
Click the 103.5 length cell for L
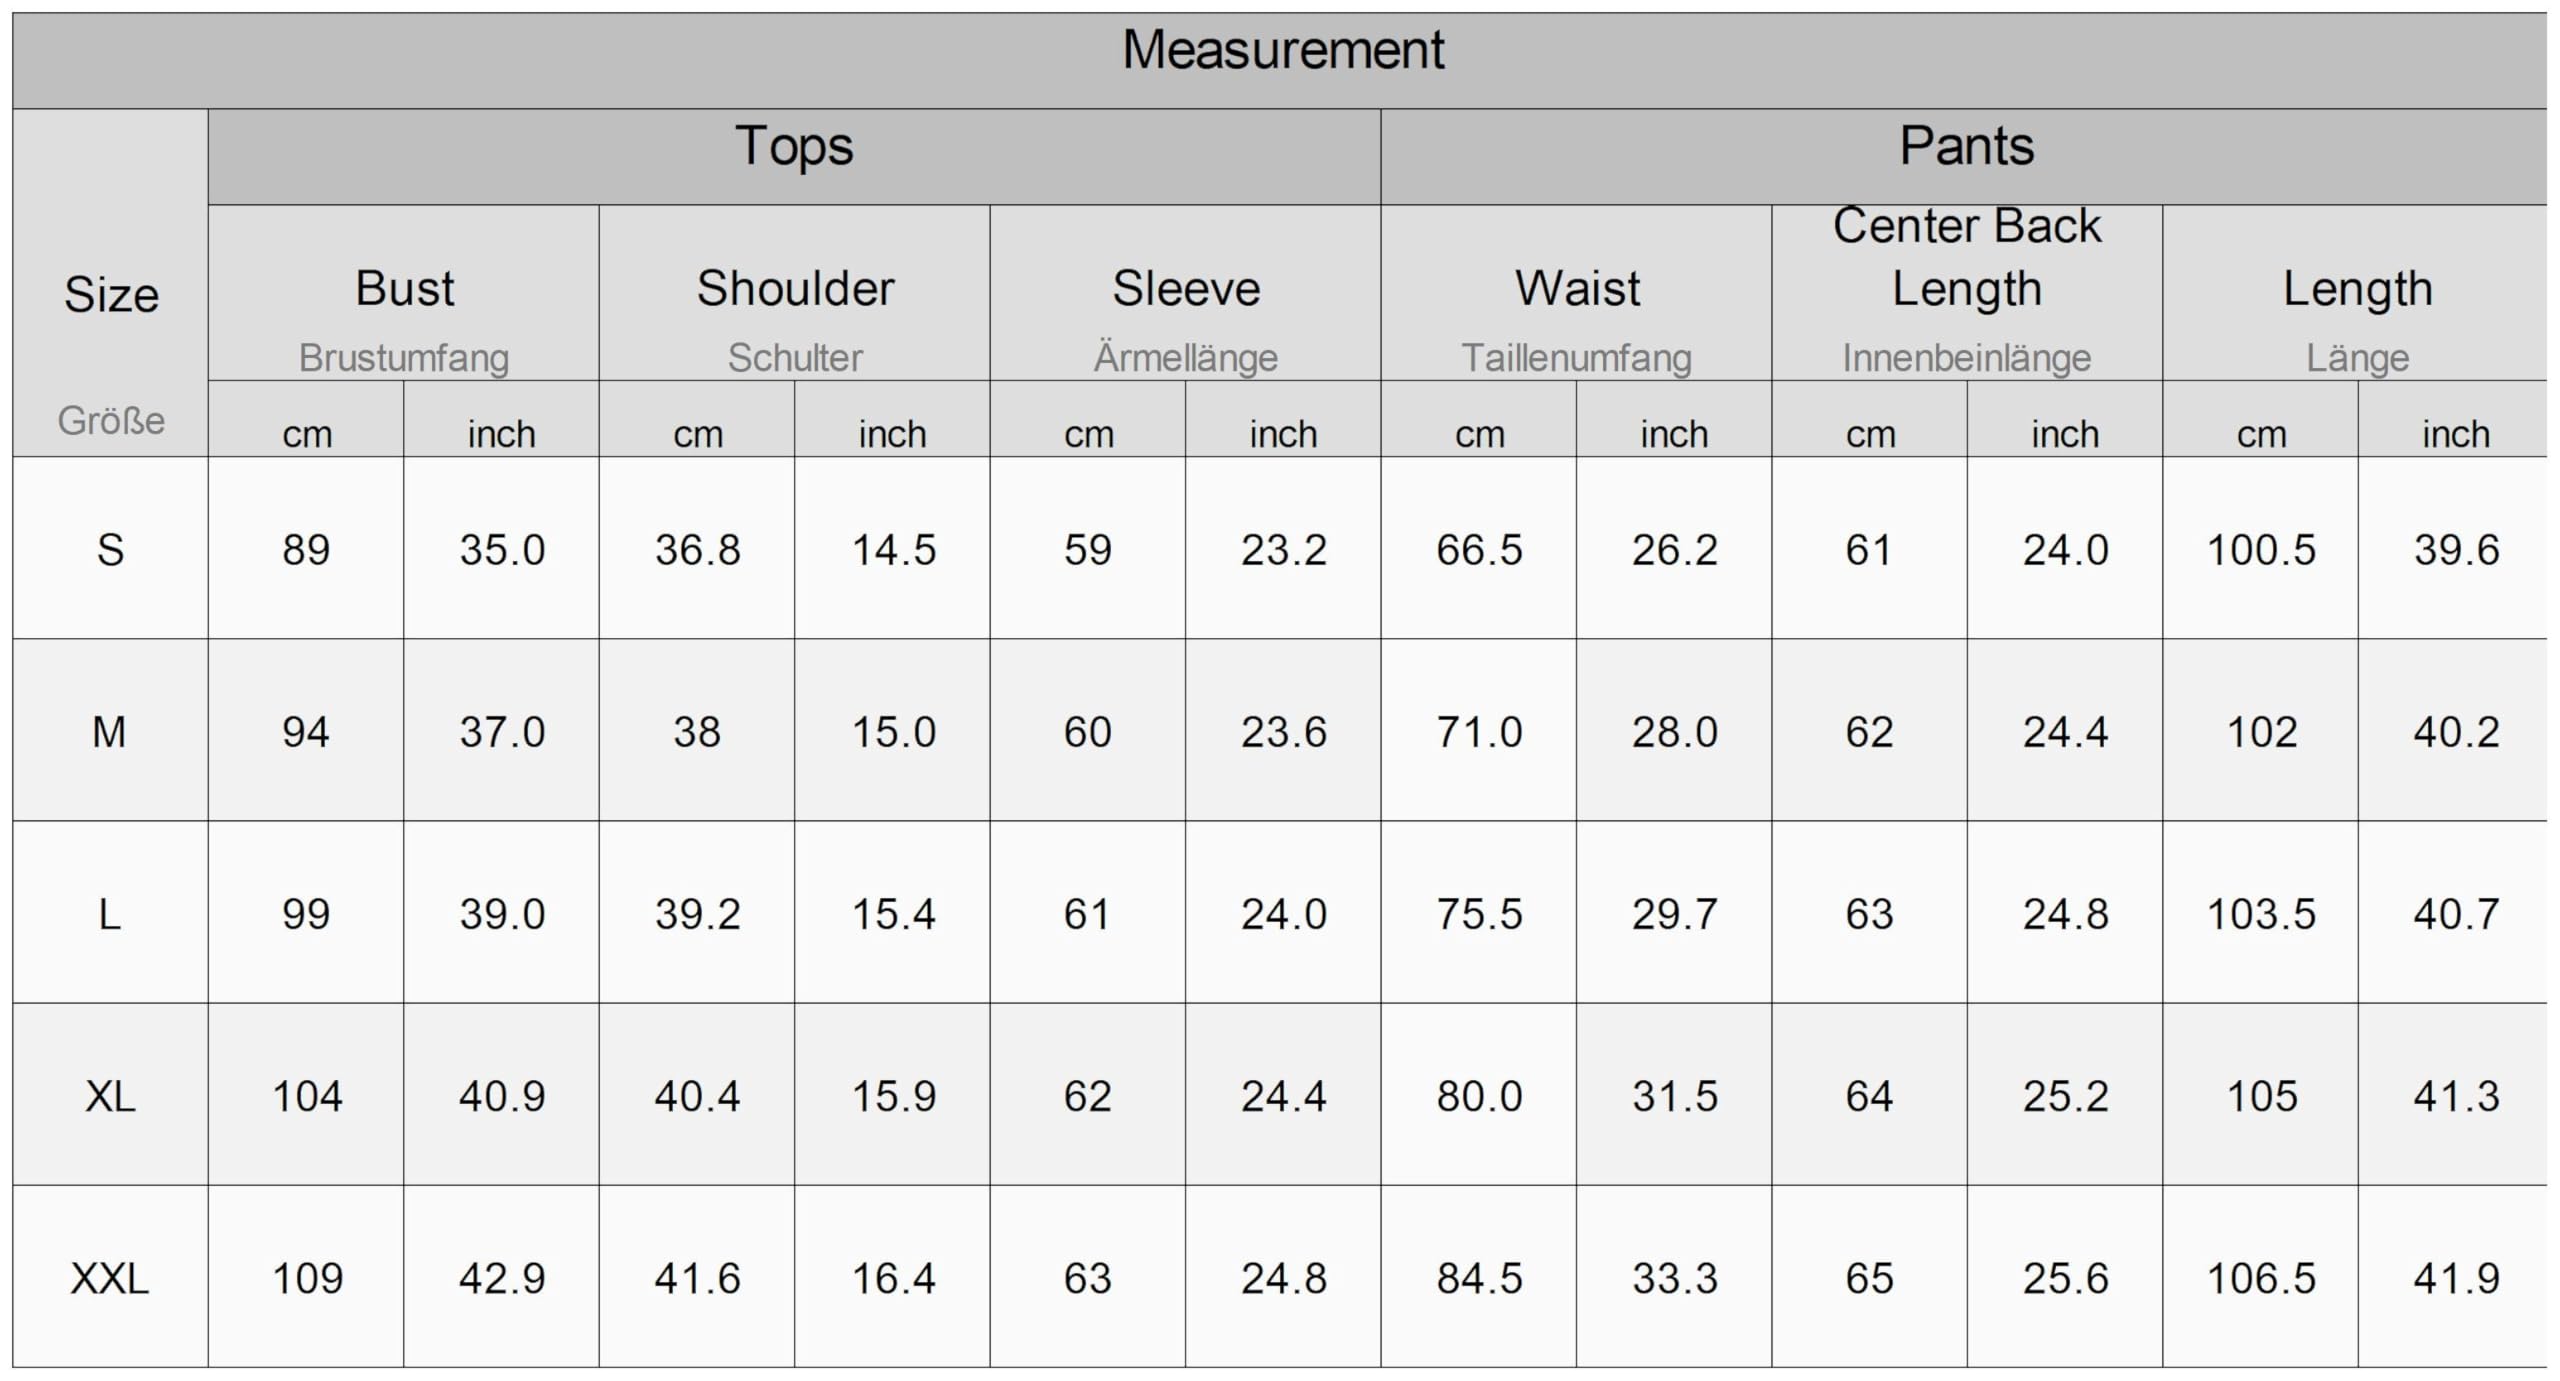(2260, 914)
